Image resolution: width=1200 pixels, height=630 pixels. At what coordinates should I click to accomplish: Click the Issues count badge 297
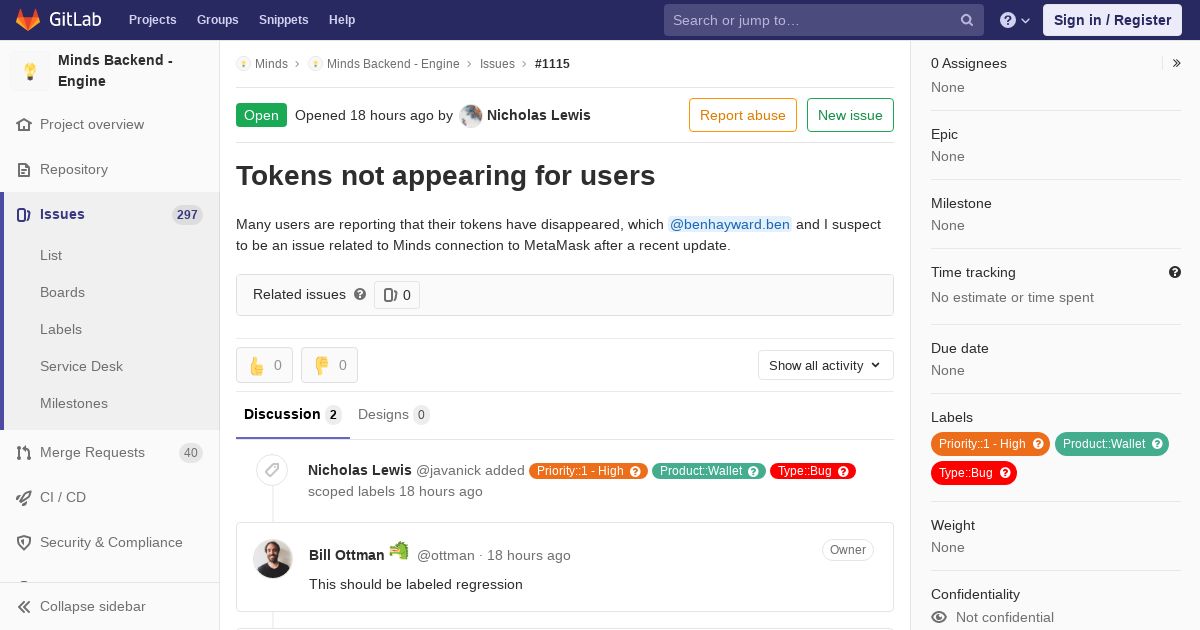coord(187,215)
